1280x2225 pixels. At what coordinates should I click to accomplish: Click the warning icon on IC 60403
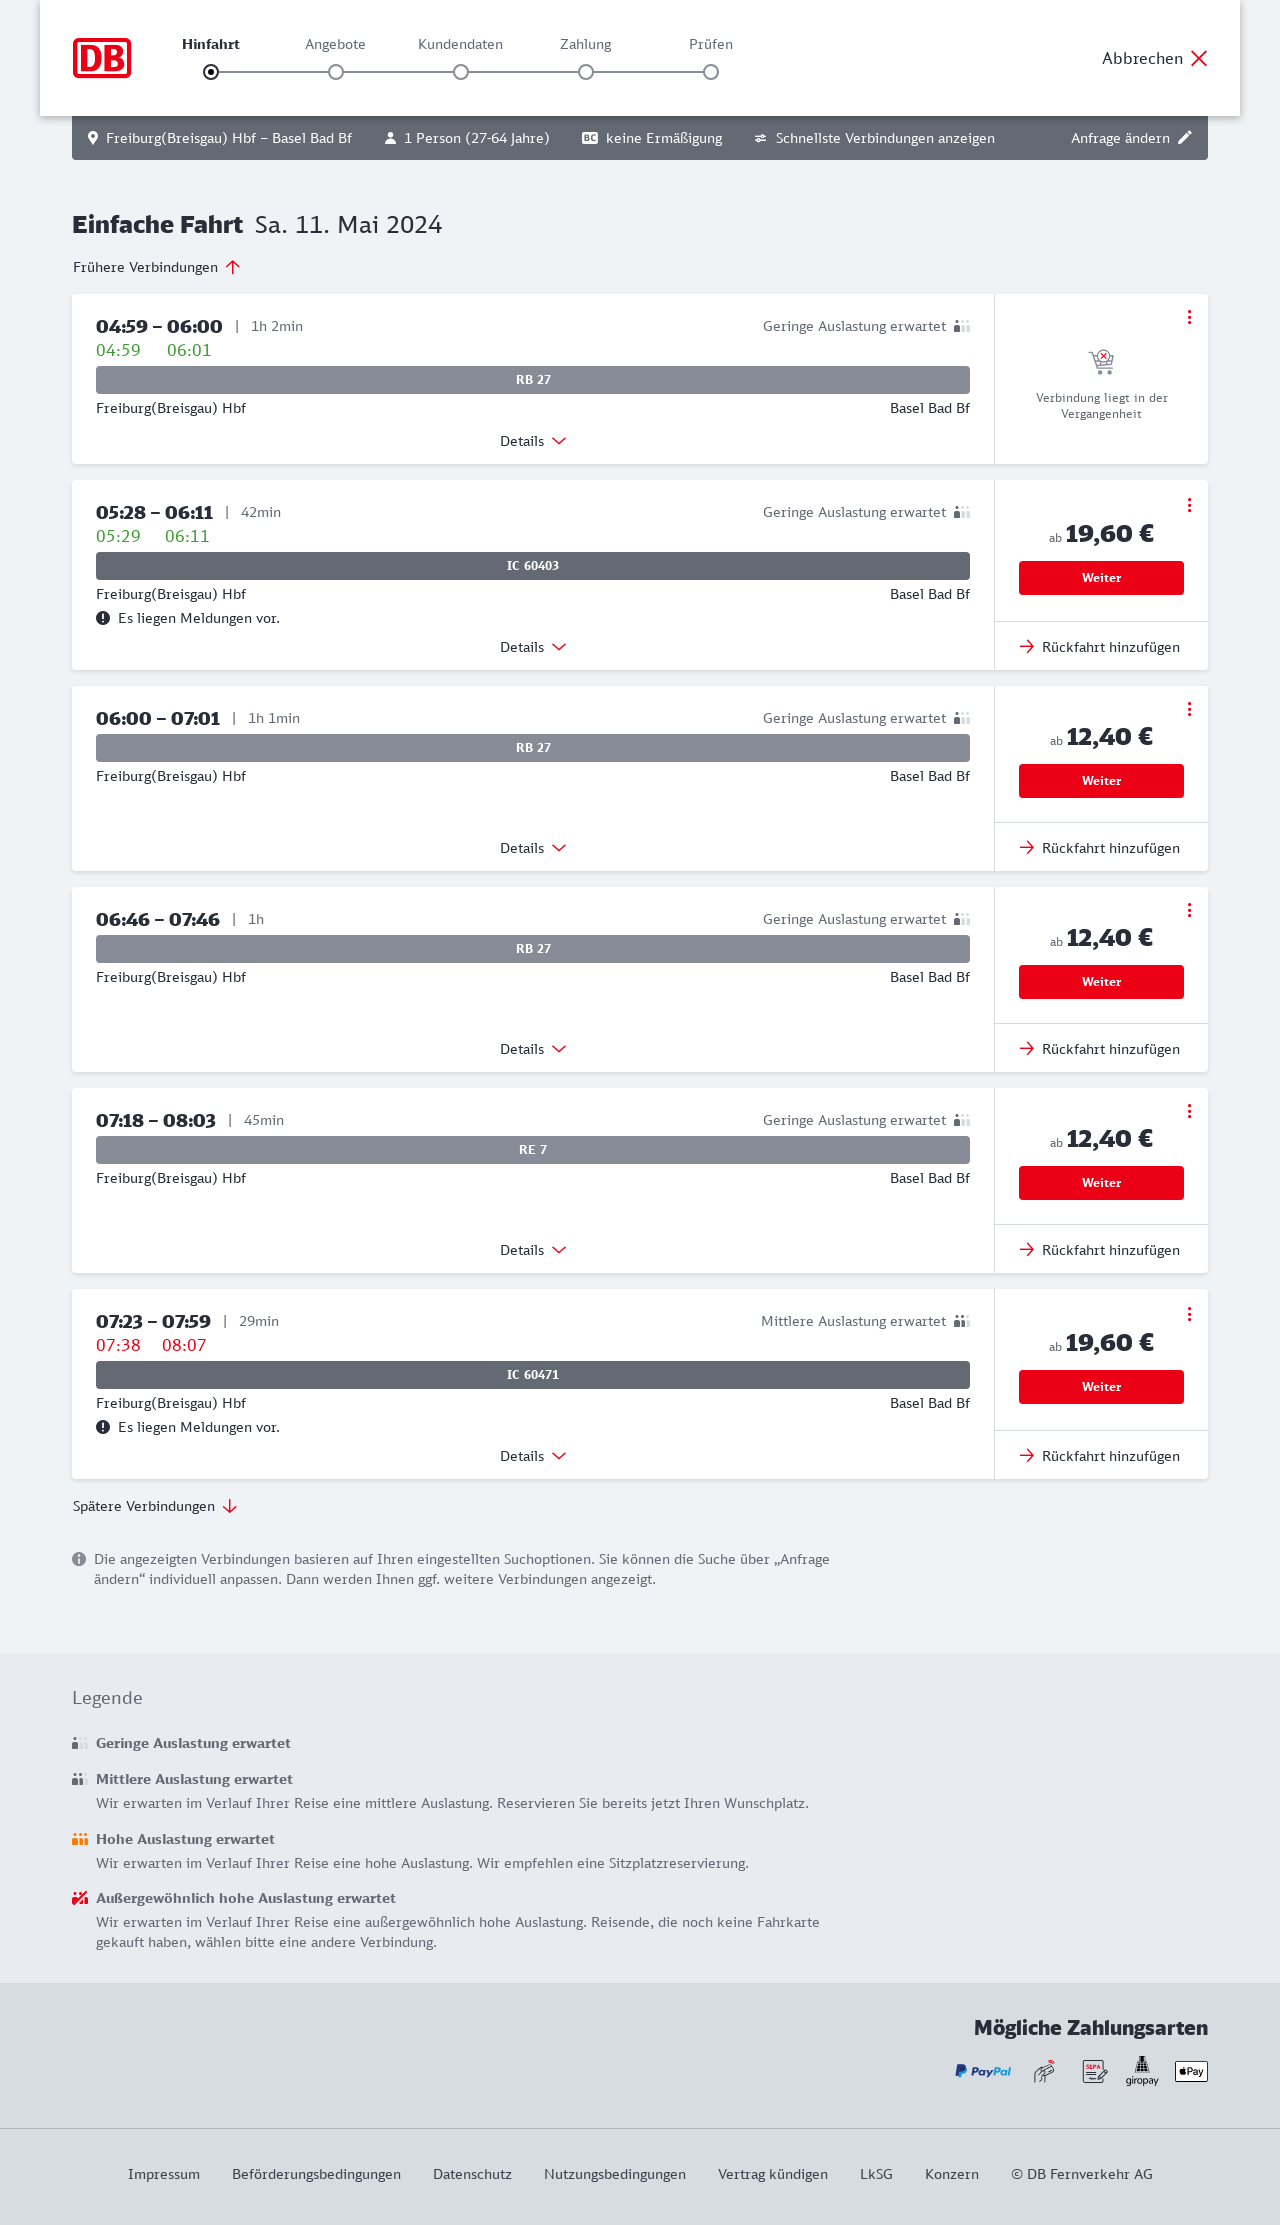coord(103,618)
